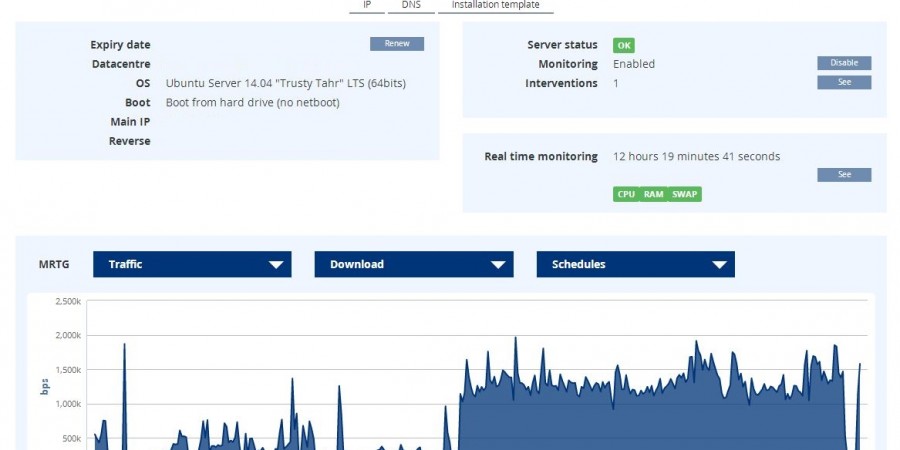The width and height of the screenshot is (900, 450).
Task: See real time monitoring details
Action: pyautogui.click(x=844, y=174)
